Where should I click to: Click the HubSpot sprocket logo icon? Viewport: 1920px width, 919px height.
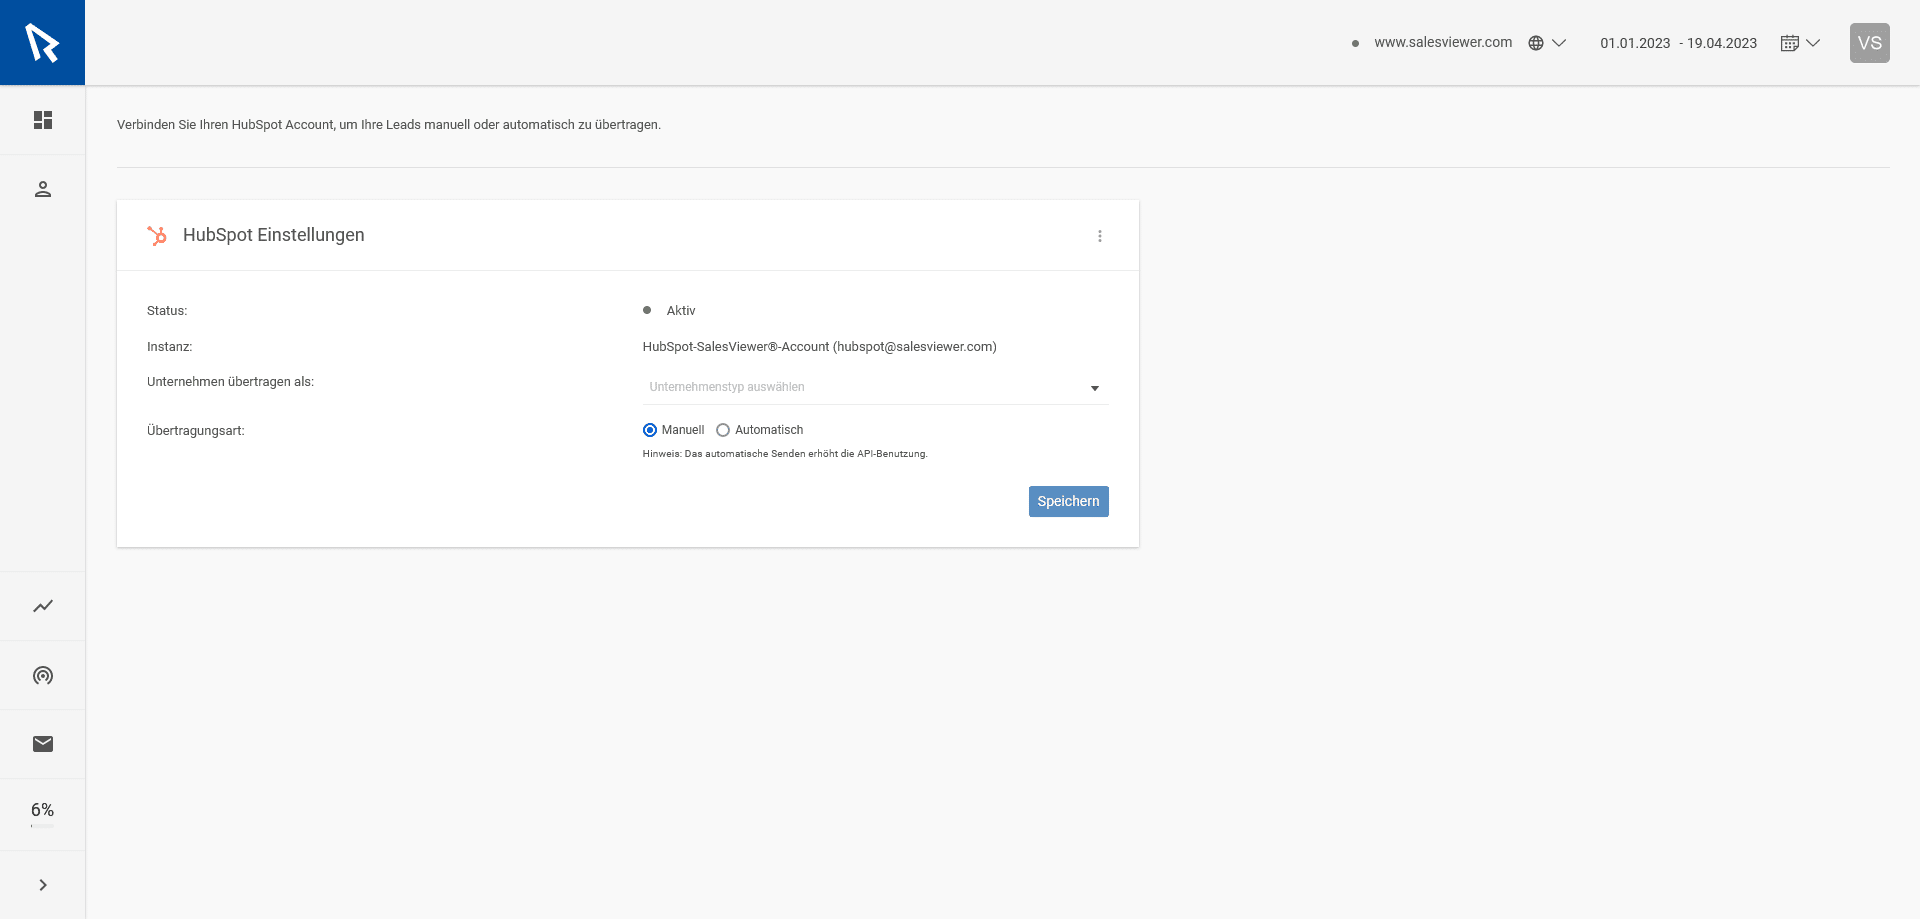click(x=157, y=235)
